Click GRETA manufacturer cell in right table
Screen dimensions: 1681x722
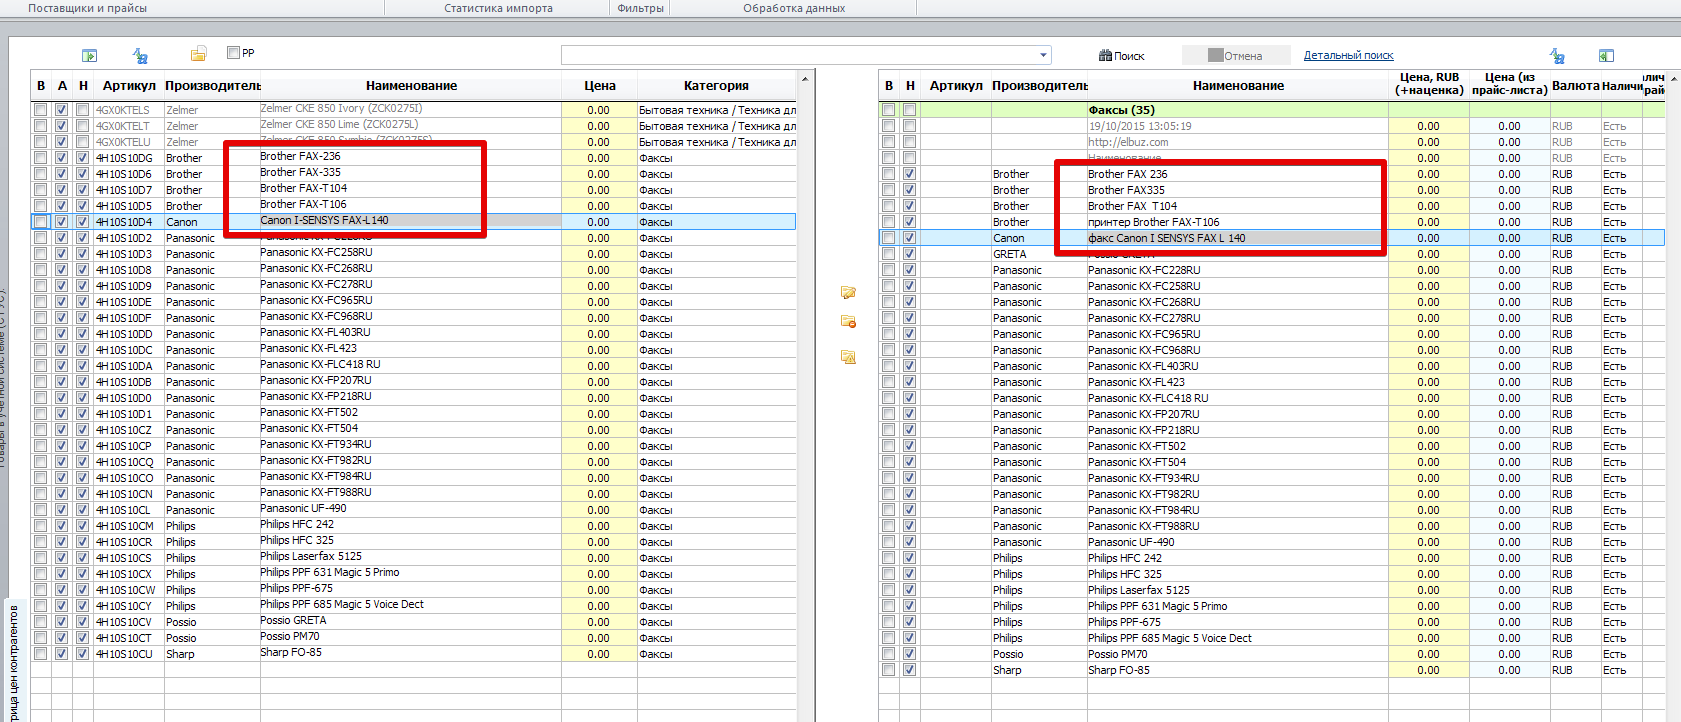[1009, 254]
